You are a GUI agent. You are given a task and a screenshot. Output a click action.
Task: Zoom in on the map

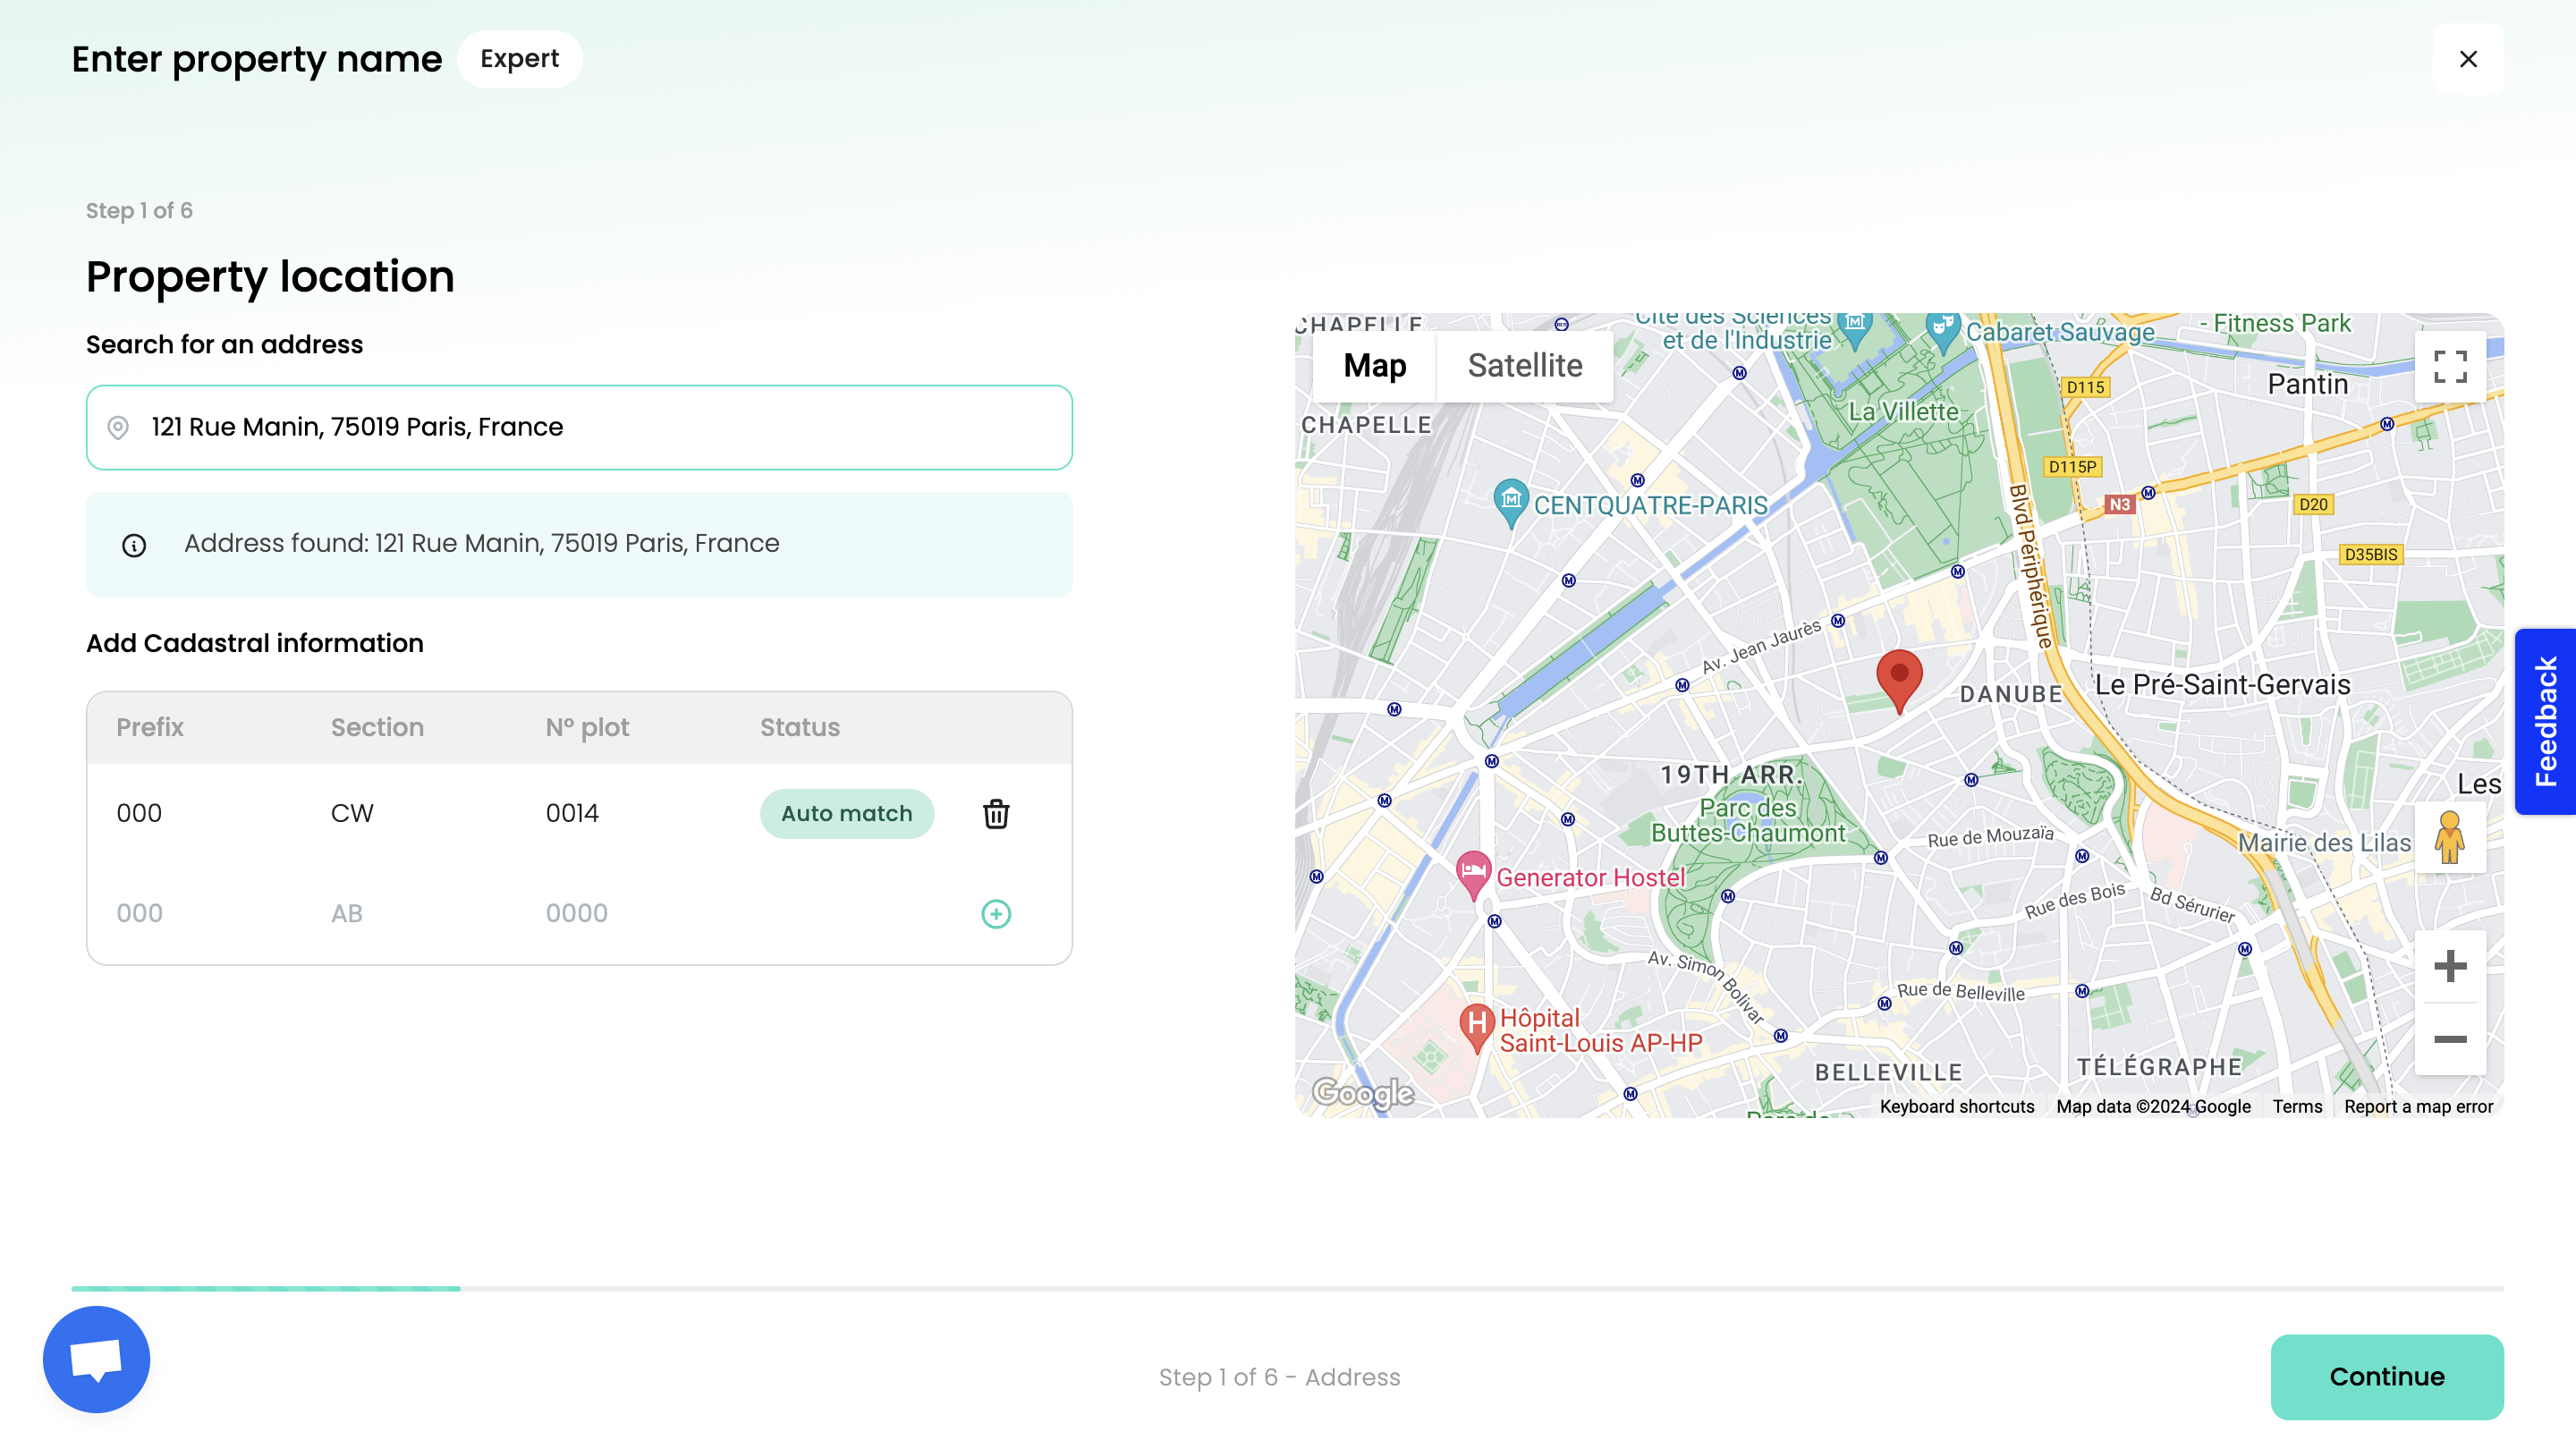2449,966
